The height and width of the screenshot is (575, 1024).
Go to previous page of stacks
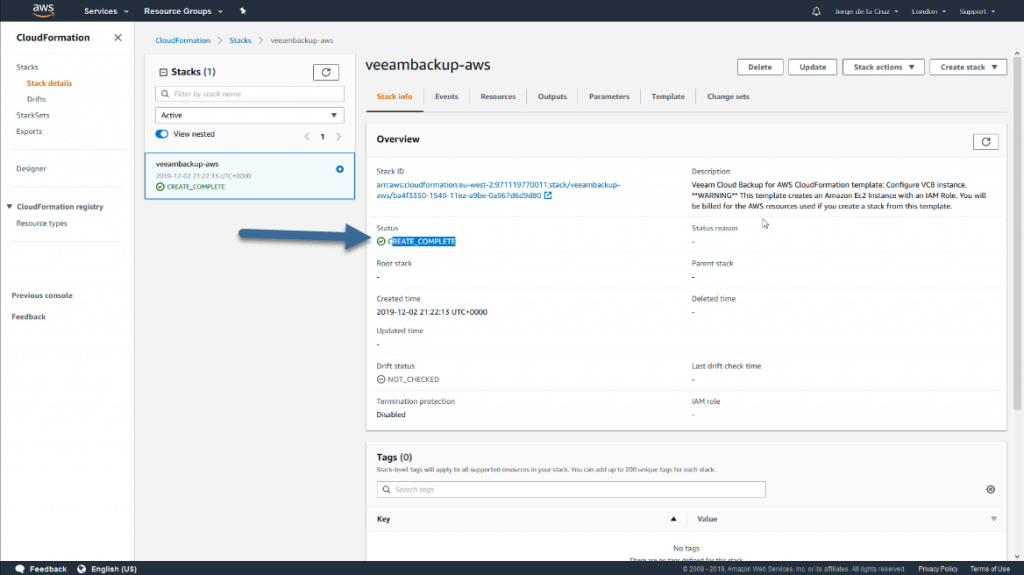click(307, 137)
